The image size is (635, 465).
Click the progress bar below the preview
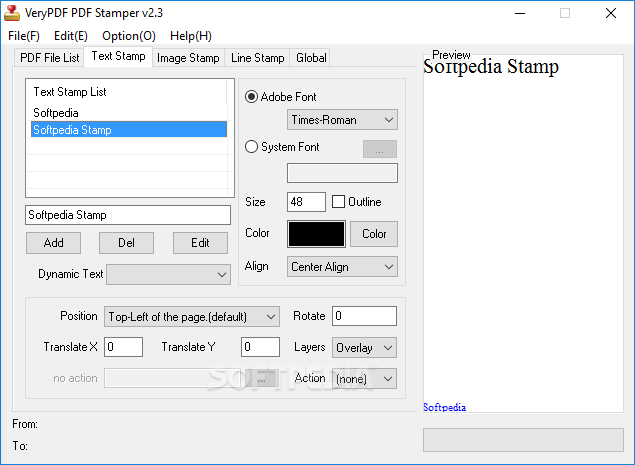click(x=523, y=440)
